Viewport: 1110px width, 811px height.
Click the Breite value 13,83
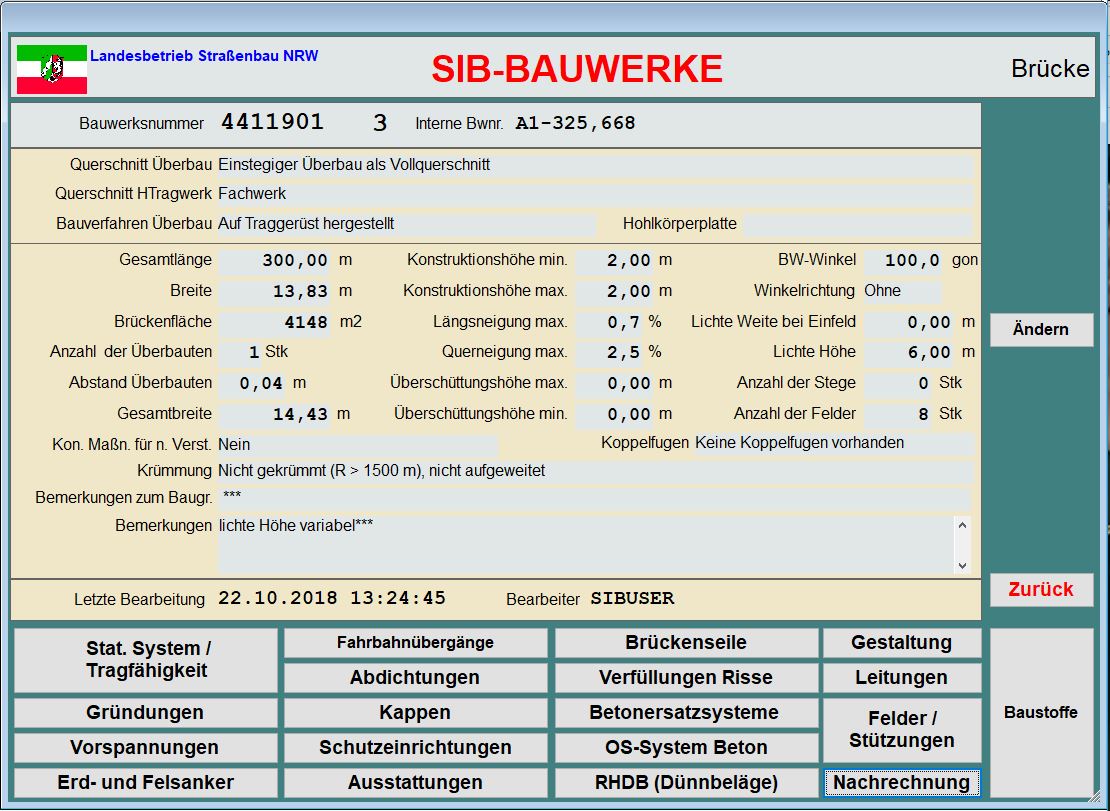[274, 292]
